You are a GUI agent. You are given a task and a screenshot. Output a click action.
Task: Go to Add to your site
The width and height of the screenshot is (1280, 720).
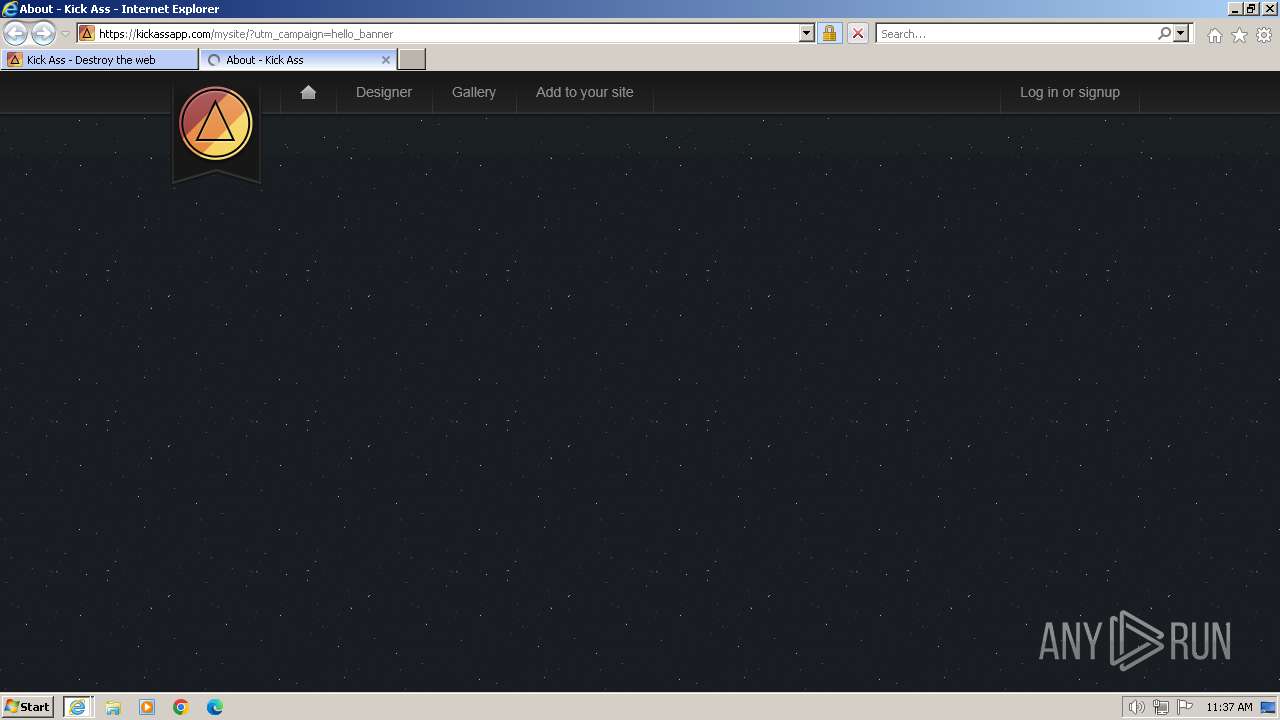[x=585, y=92]
